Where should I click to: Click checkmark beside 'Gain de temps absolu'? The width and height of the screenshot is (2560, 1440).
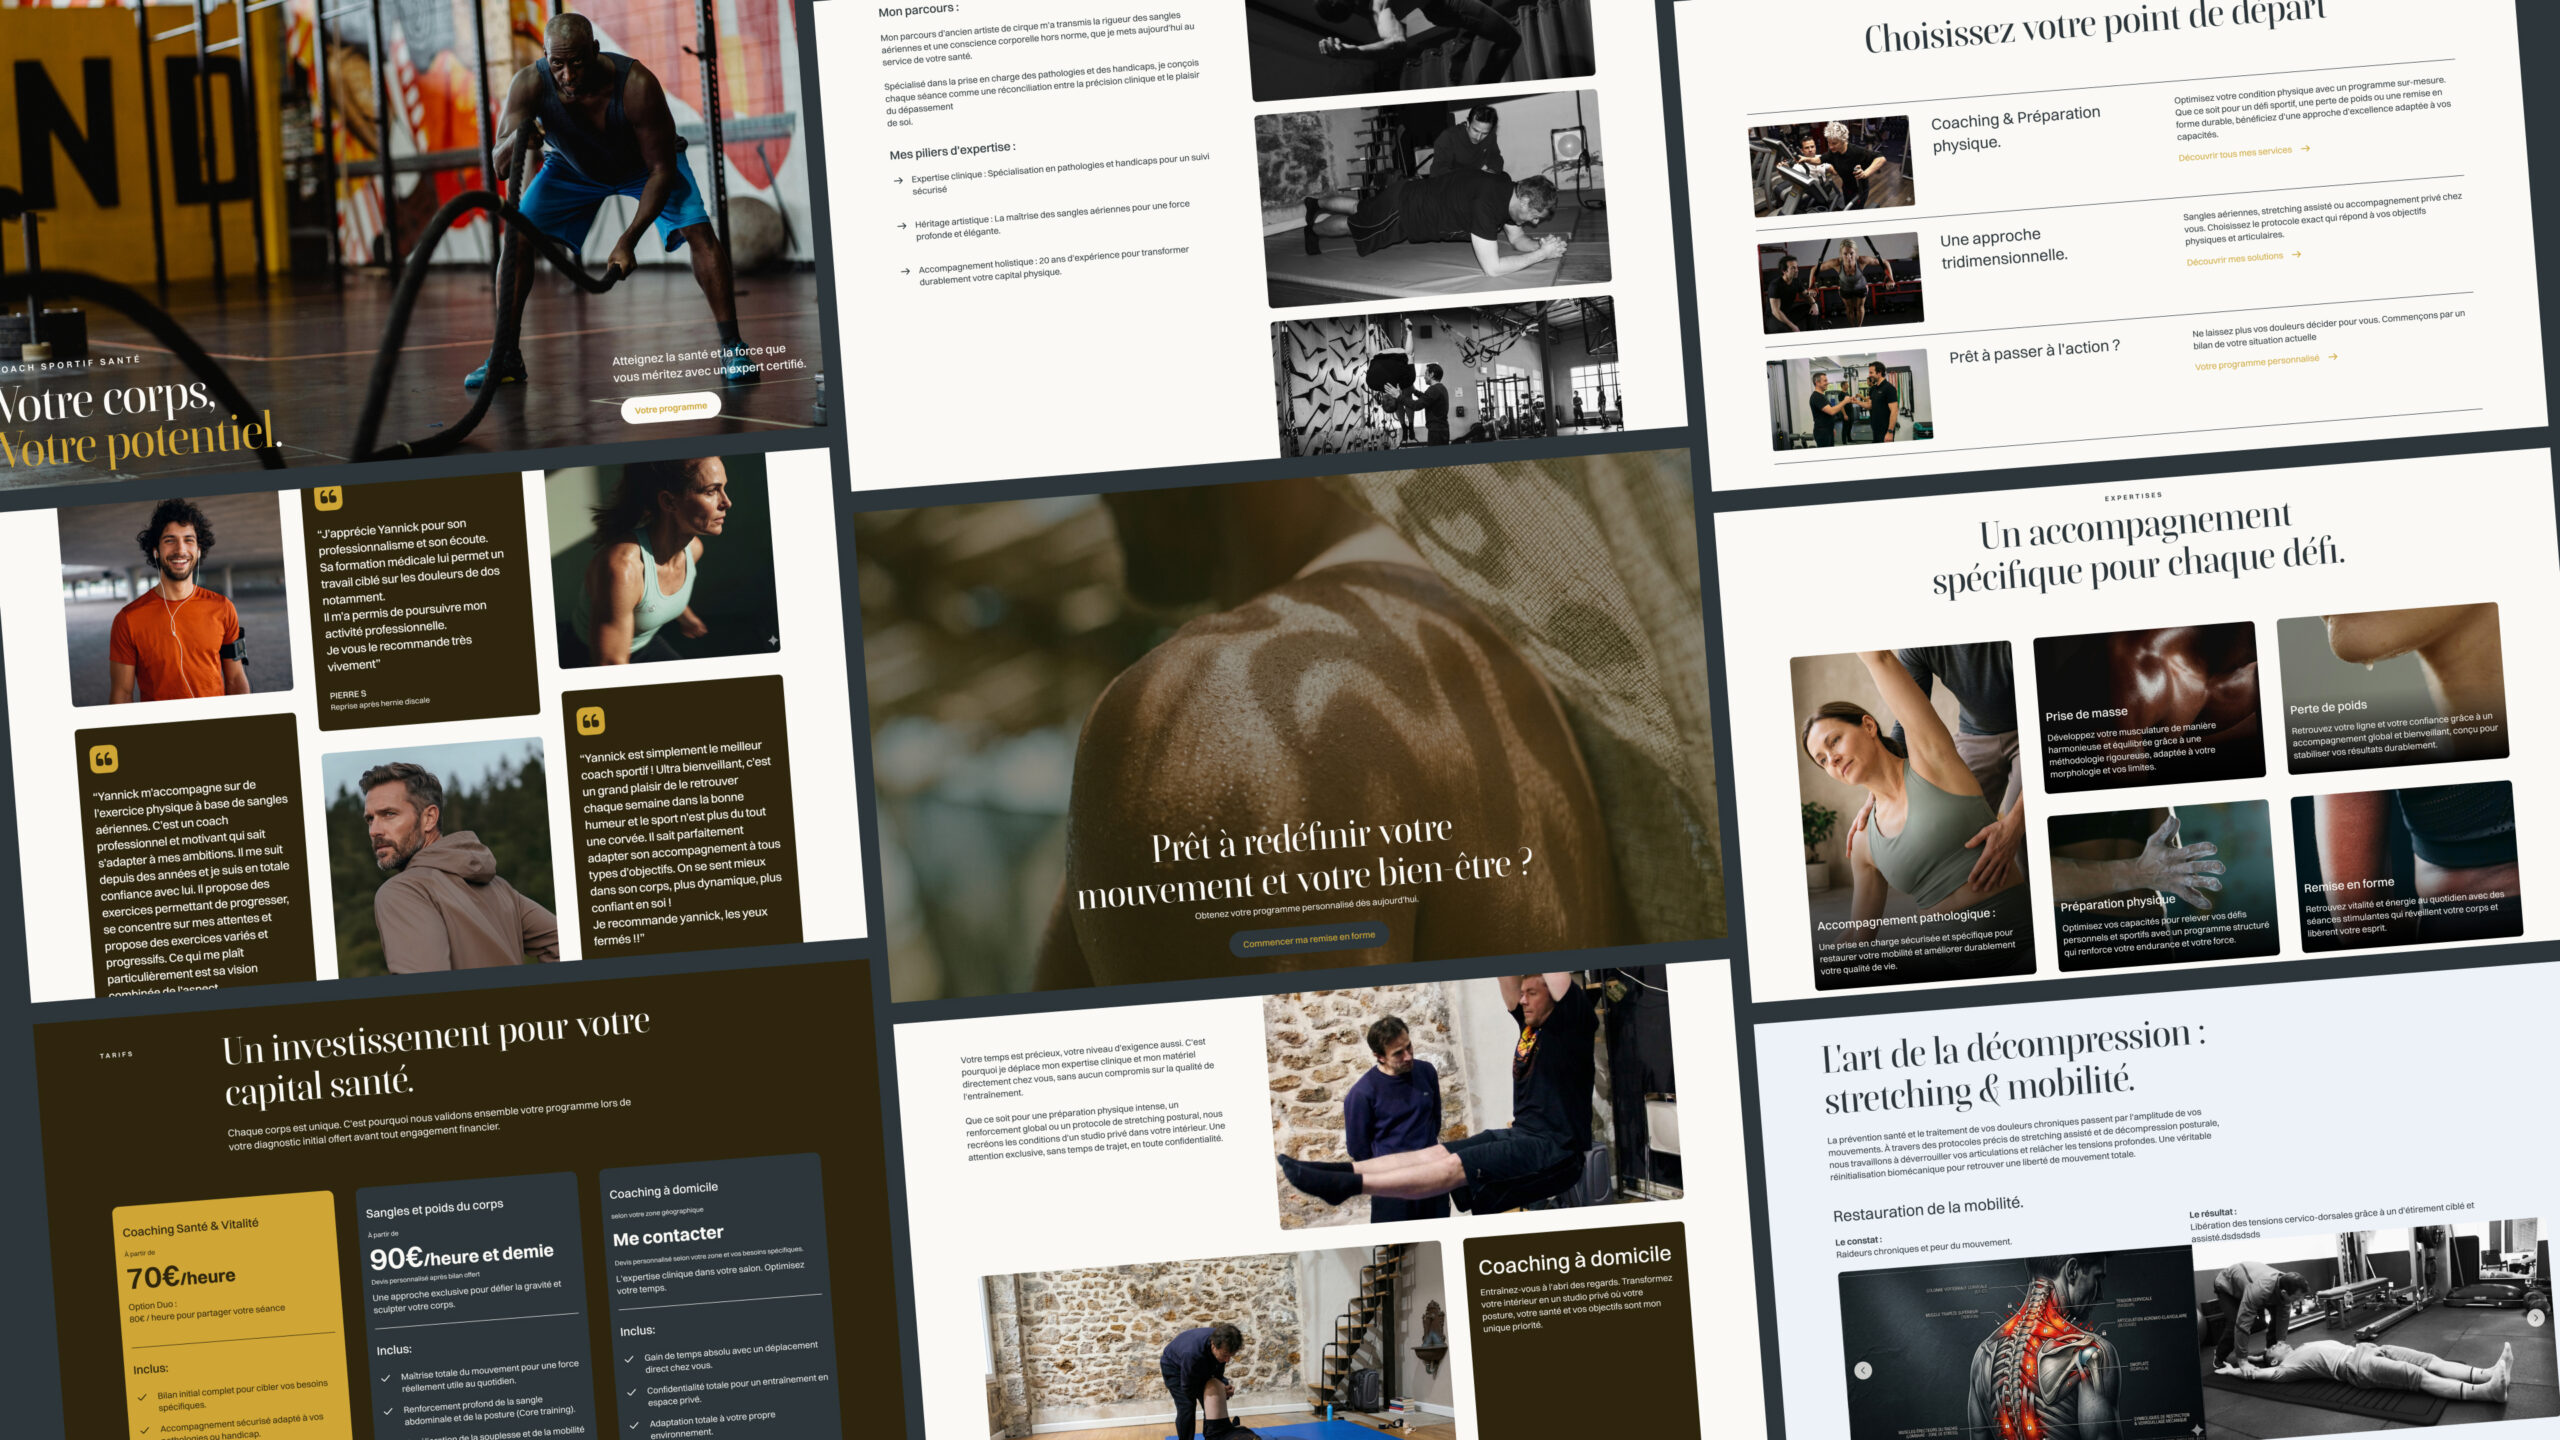point(629,1359)
